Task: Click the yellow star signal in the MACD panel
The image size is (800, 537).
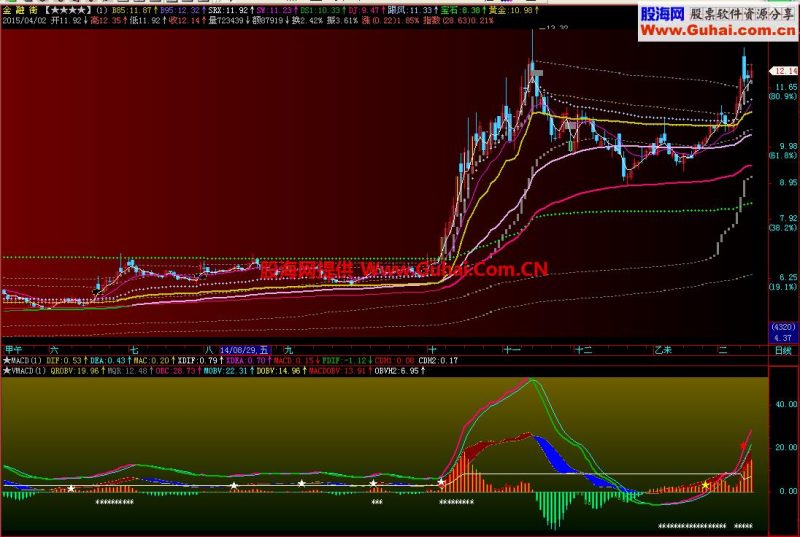Action: pyautogui.click(x=705, y=485)
